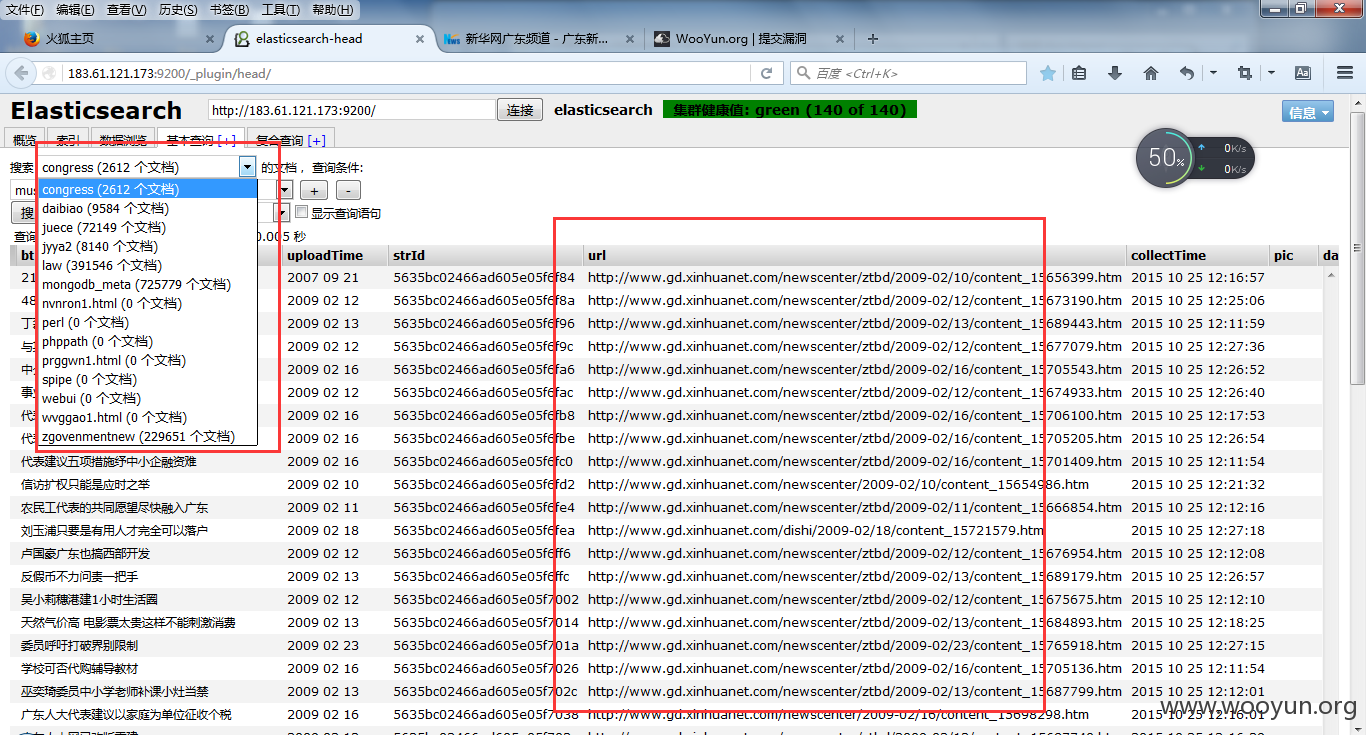
Task: Open the 信息 dropdown button
Action: (x=1308, y=112)
